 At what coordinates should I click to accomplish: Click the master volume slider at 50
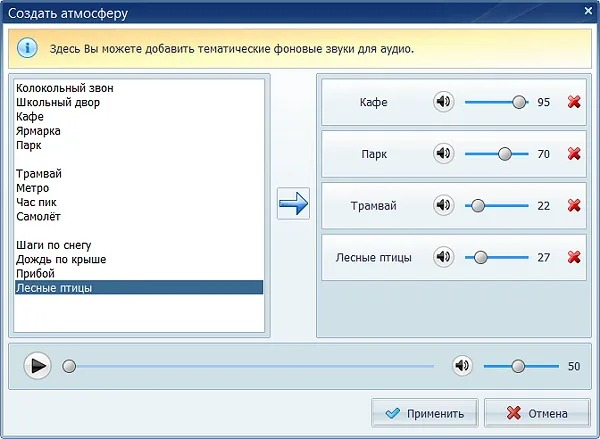pyautogui.click(x=518, y=366)
